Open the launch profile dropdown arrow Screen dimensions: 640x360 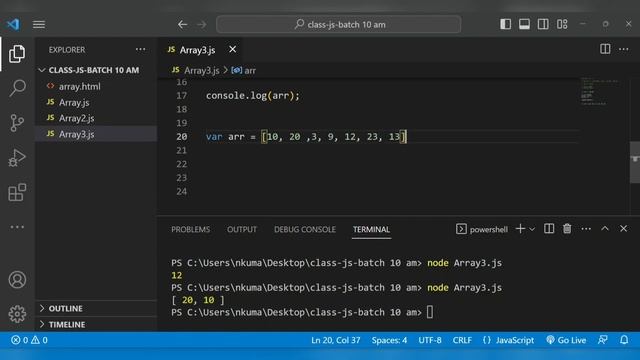[x=532, y=229]
